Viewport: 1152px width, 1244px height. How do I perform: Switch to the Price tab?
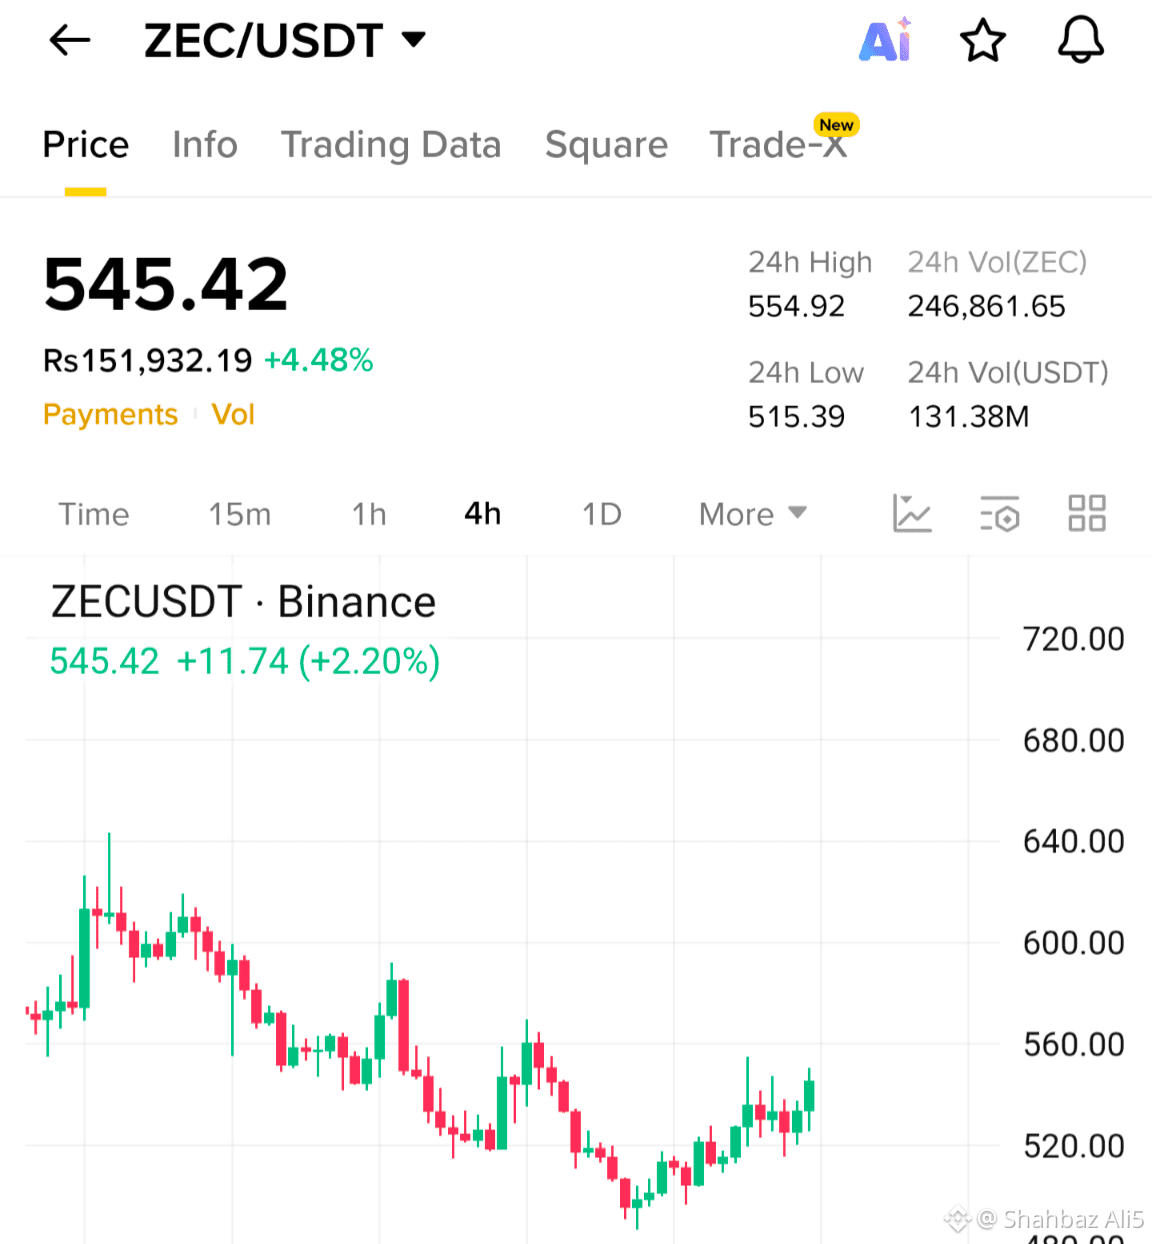86,145
